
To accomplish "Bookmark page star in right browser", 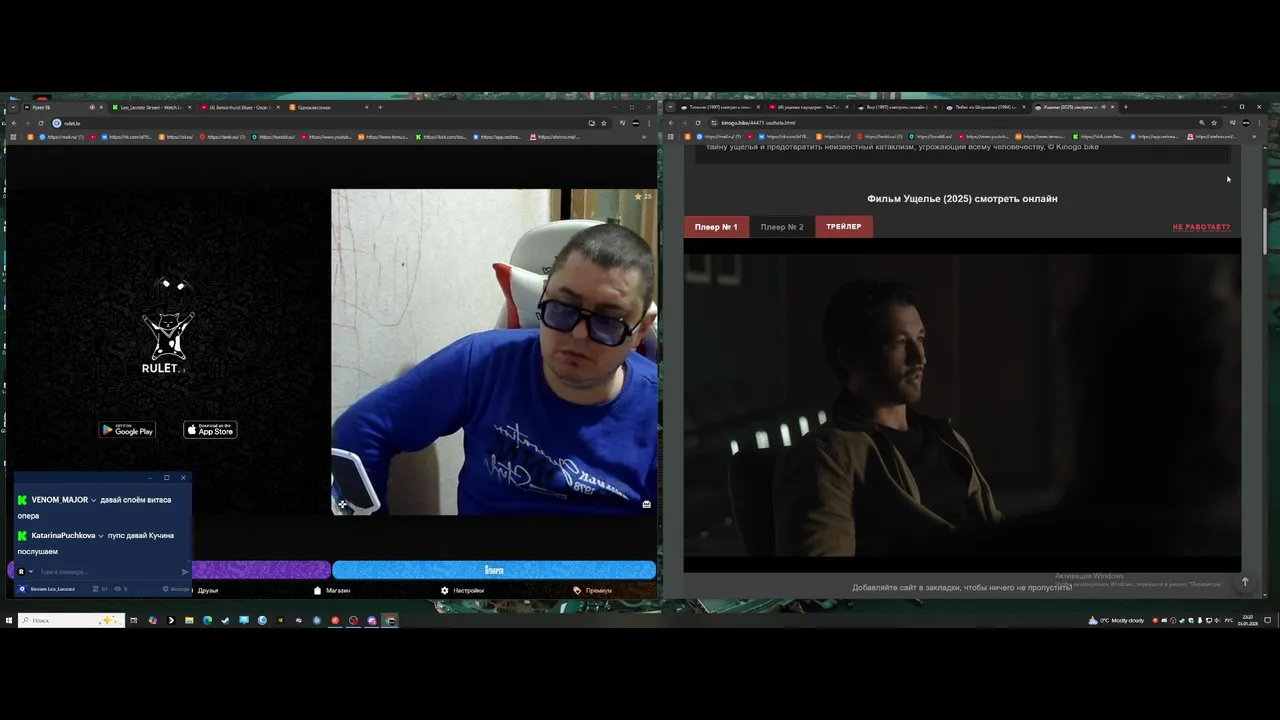I will (x=1214, y=123).
